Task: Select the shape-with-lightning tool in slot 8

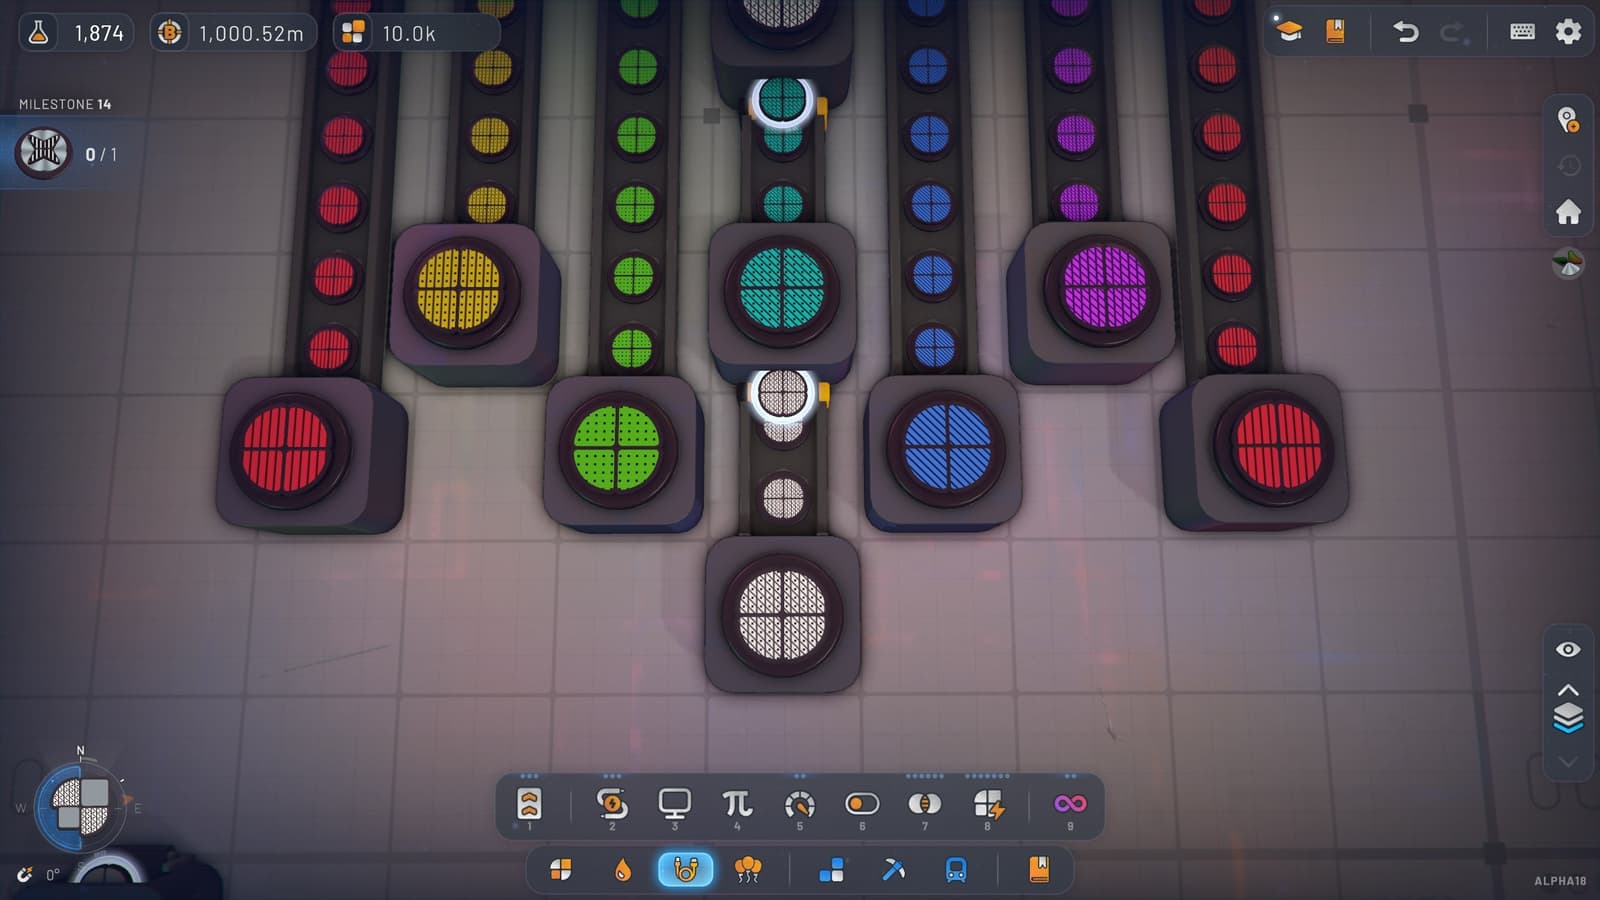Action: click(988, 804)
